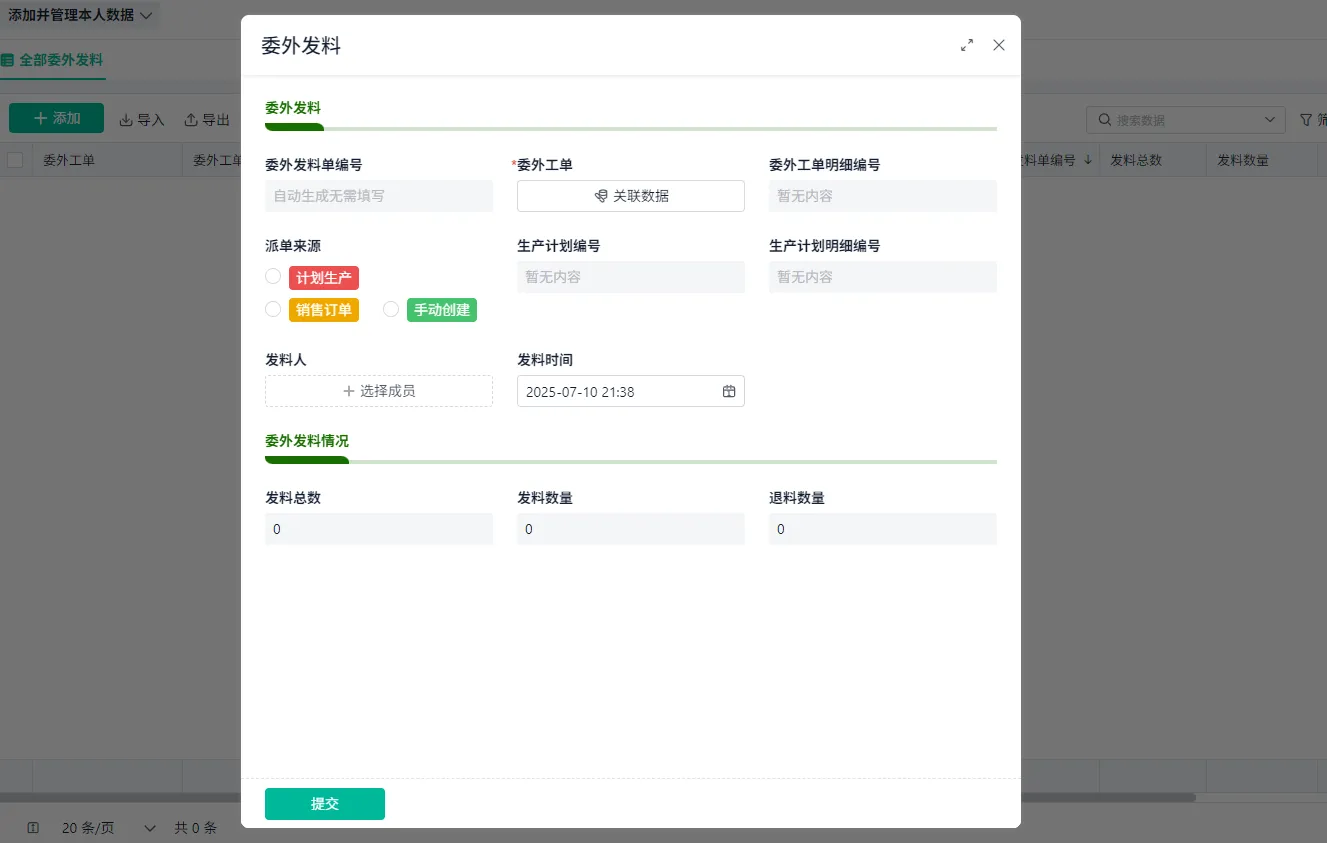The height and width of the screenshot is (843, 1327).
Task: Click the 关联数据 button
Action: click(631, 196)
